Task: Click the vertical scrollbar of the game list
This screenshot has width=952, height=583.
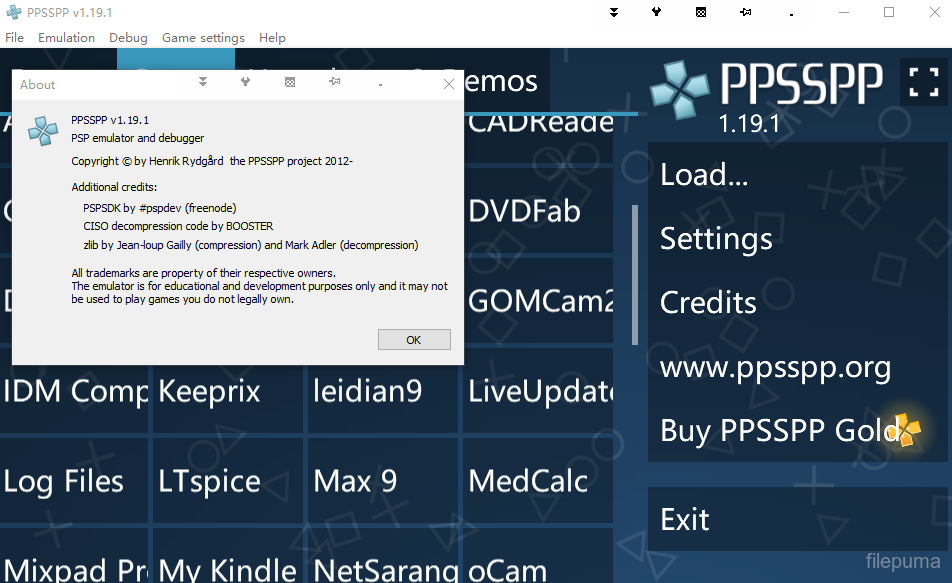Action: tap(634, 275)
